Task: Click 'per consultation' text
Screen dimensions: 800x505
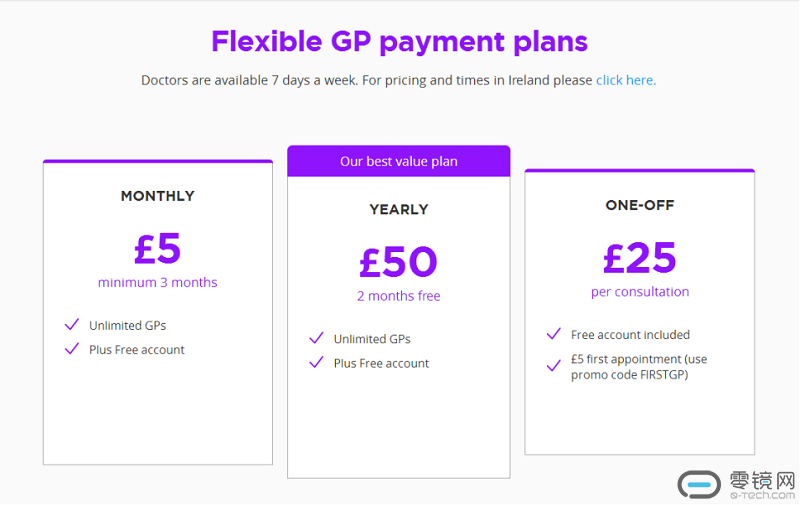Action: click(640, 292)
